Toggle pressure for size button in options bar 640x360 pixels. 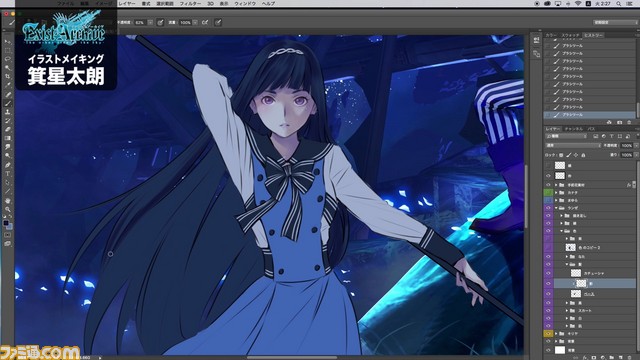click(x=218, y=22)
